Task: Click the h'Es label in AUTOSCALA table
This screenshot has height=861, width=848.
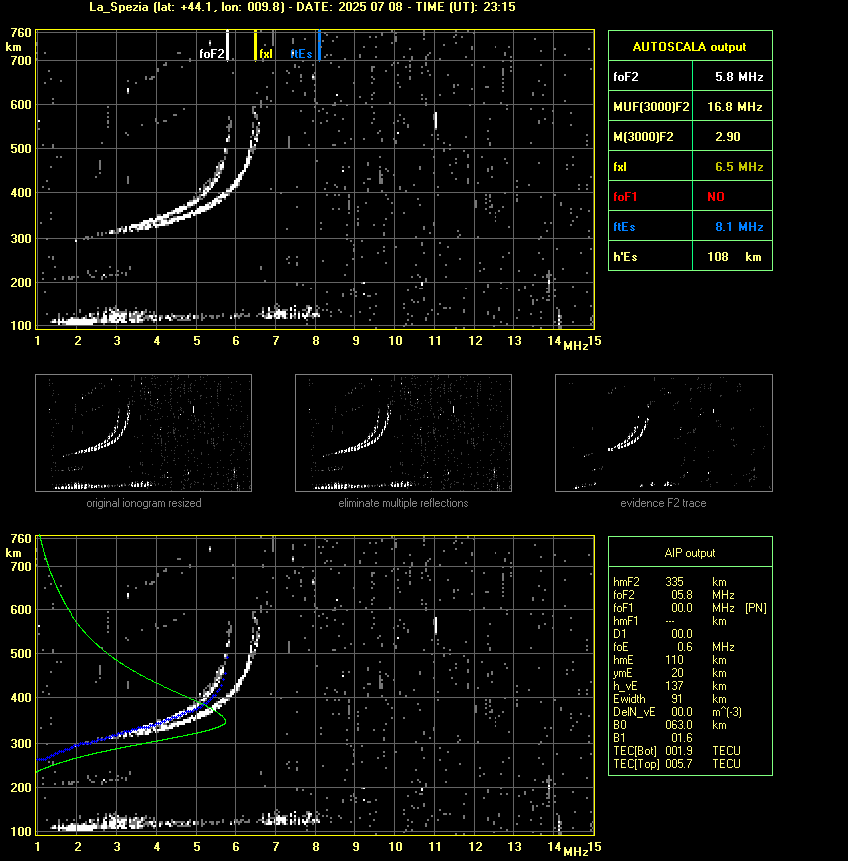Action: click(x=625, y=257)
